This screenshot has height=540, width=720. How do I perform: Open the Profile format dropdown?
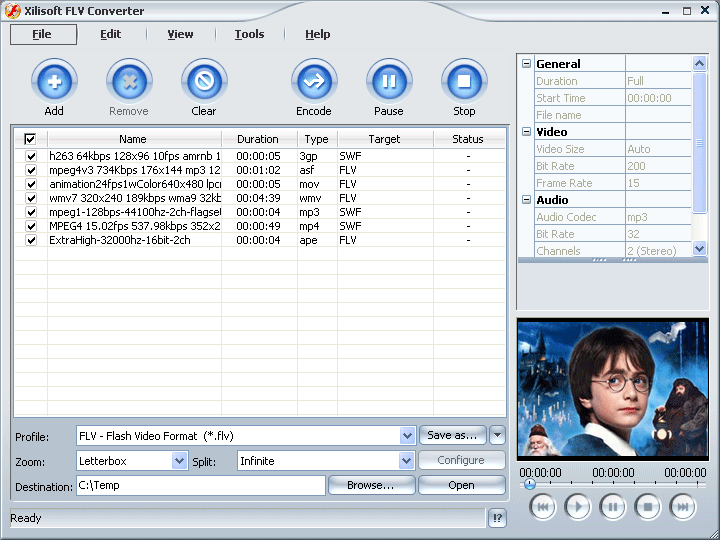[407, 436]
